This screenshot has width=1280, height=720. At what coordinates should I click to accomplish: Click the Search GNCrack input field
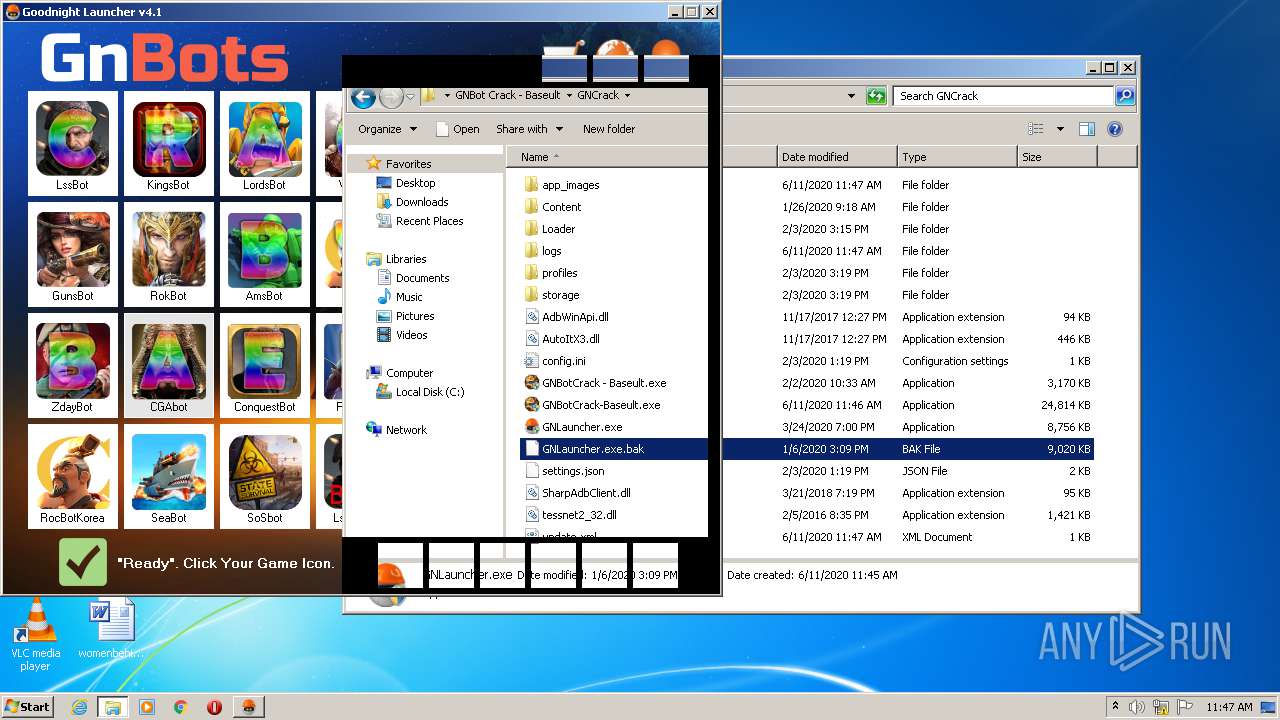(1003, 96)
